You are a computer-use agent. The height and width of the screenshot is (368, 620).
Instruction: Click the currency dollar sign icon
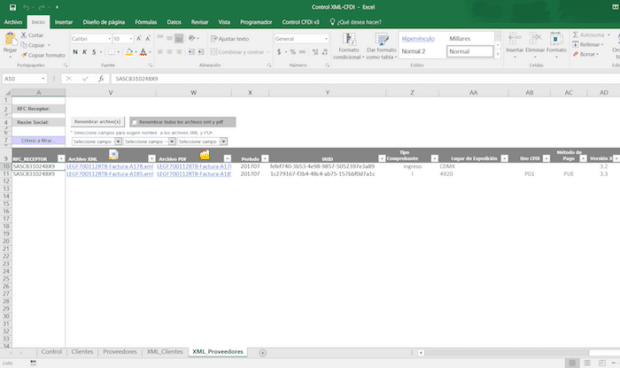pos(279,52)
